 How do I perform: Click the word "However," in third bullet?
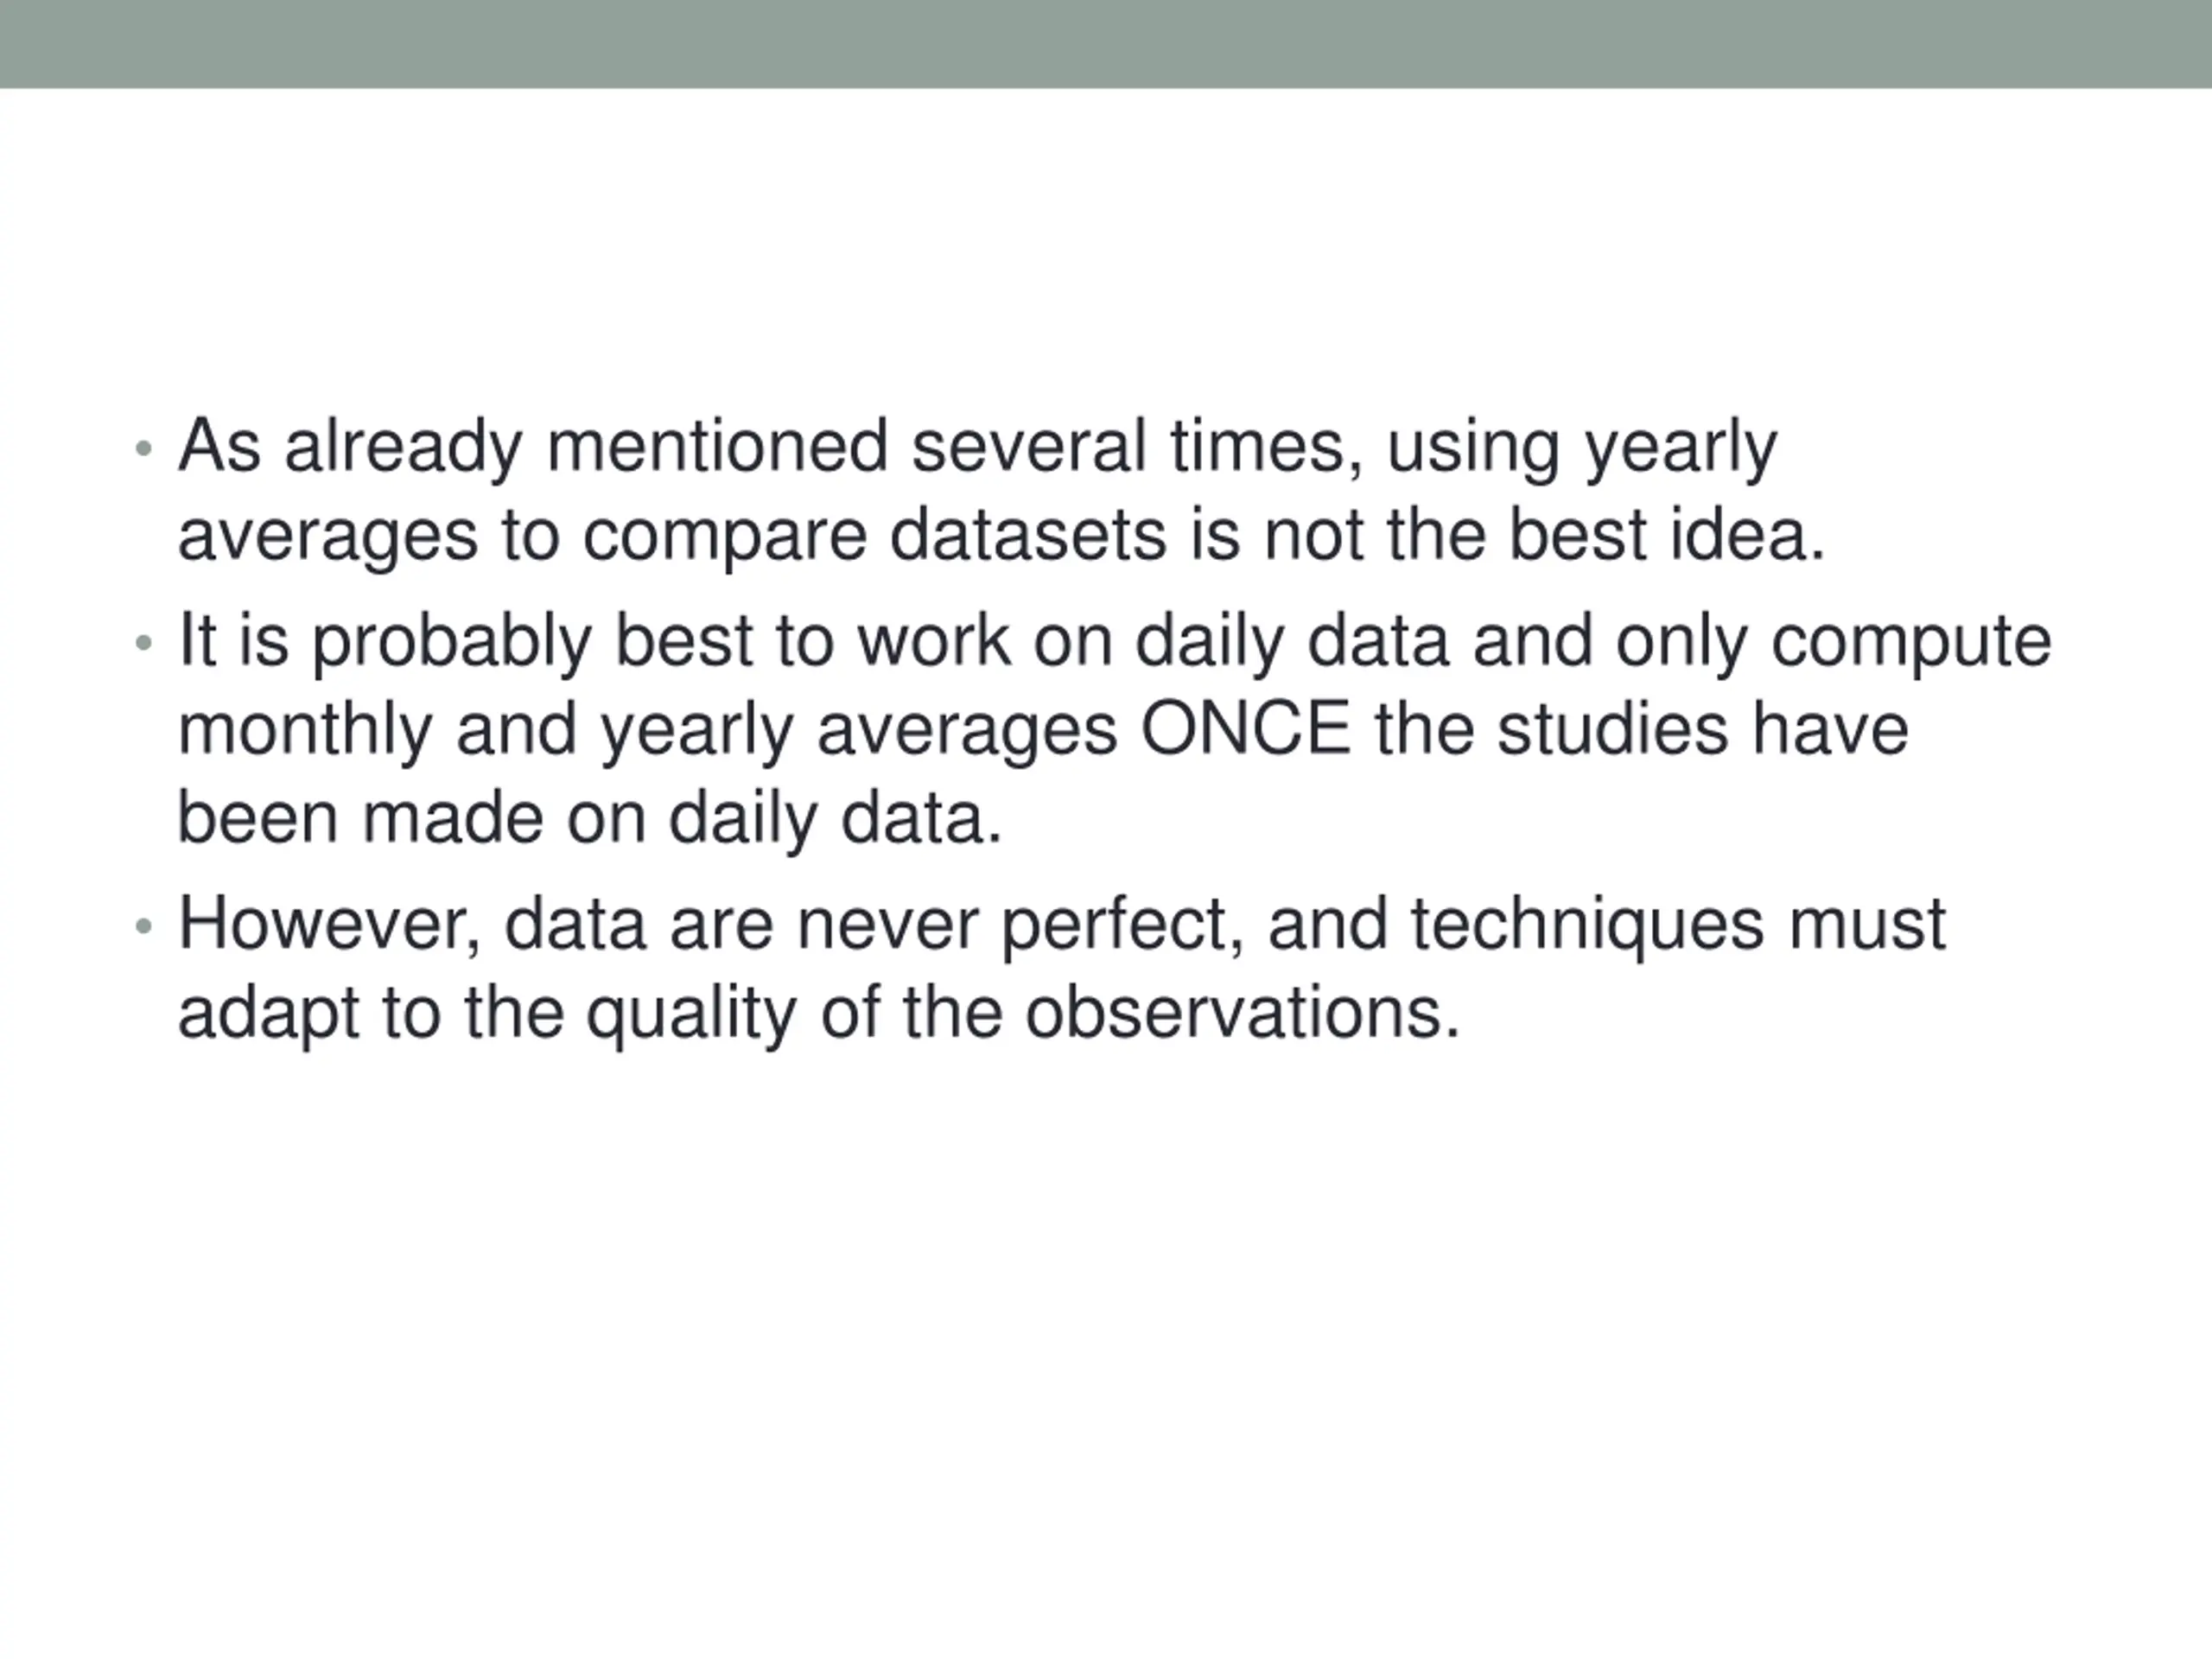click(x=330, y=926)
